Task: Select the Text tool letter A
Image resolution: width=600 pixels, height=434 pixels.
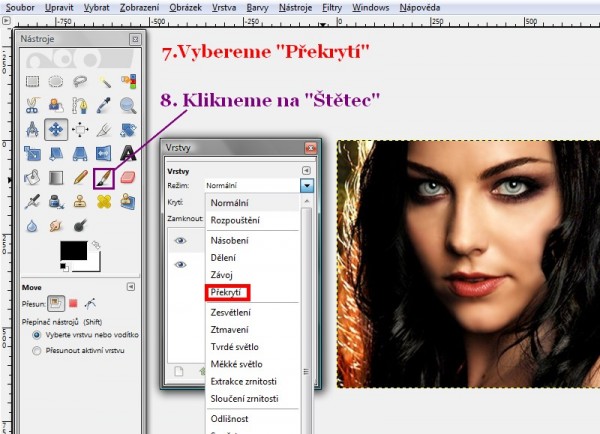Action: tap(128, 154)
